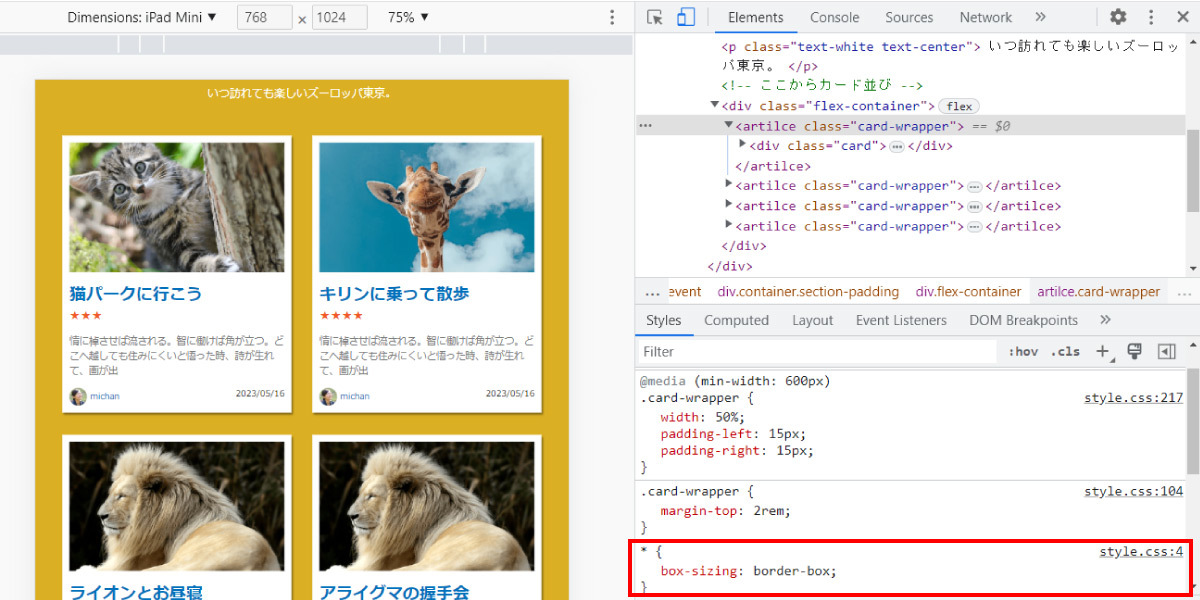This screenshot has height=600, width=1200.
Task: Open the Styles tab
Action: (663, 320)
